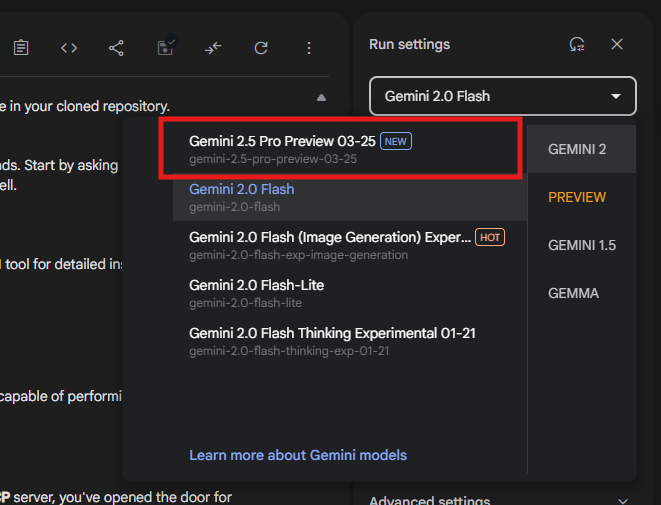The height and width of the screenshot is (505, 661).
Task: Click the gemini-2.0-flash-exp-image-generation ID text
Action: pos(298,255)
